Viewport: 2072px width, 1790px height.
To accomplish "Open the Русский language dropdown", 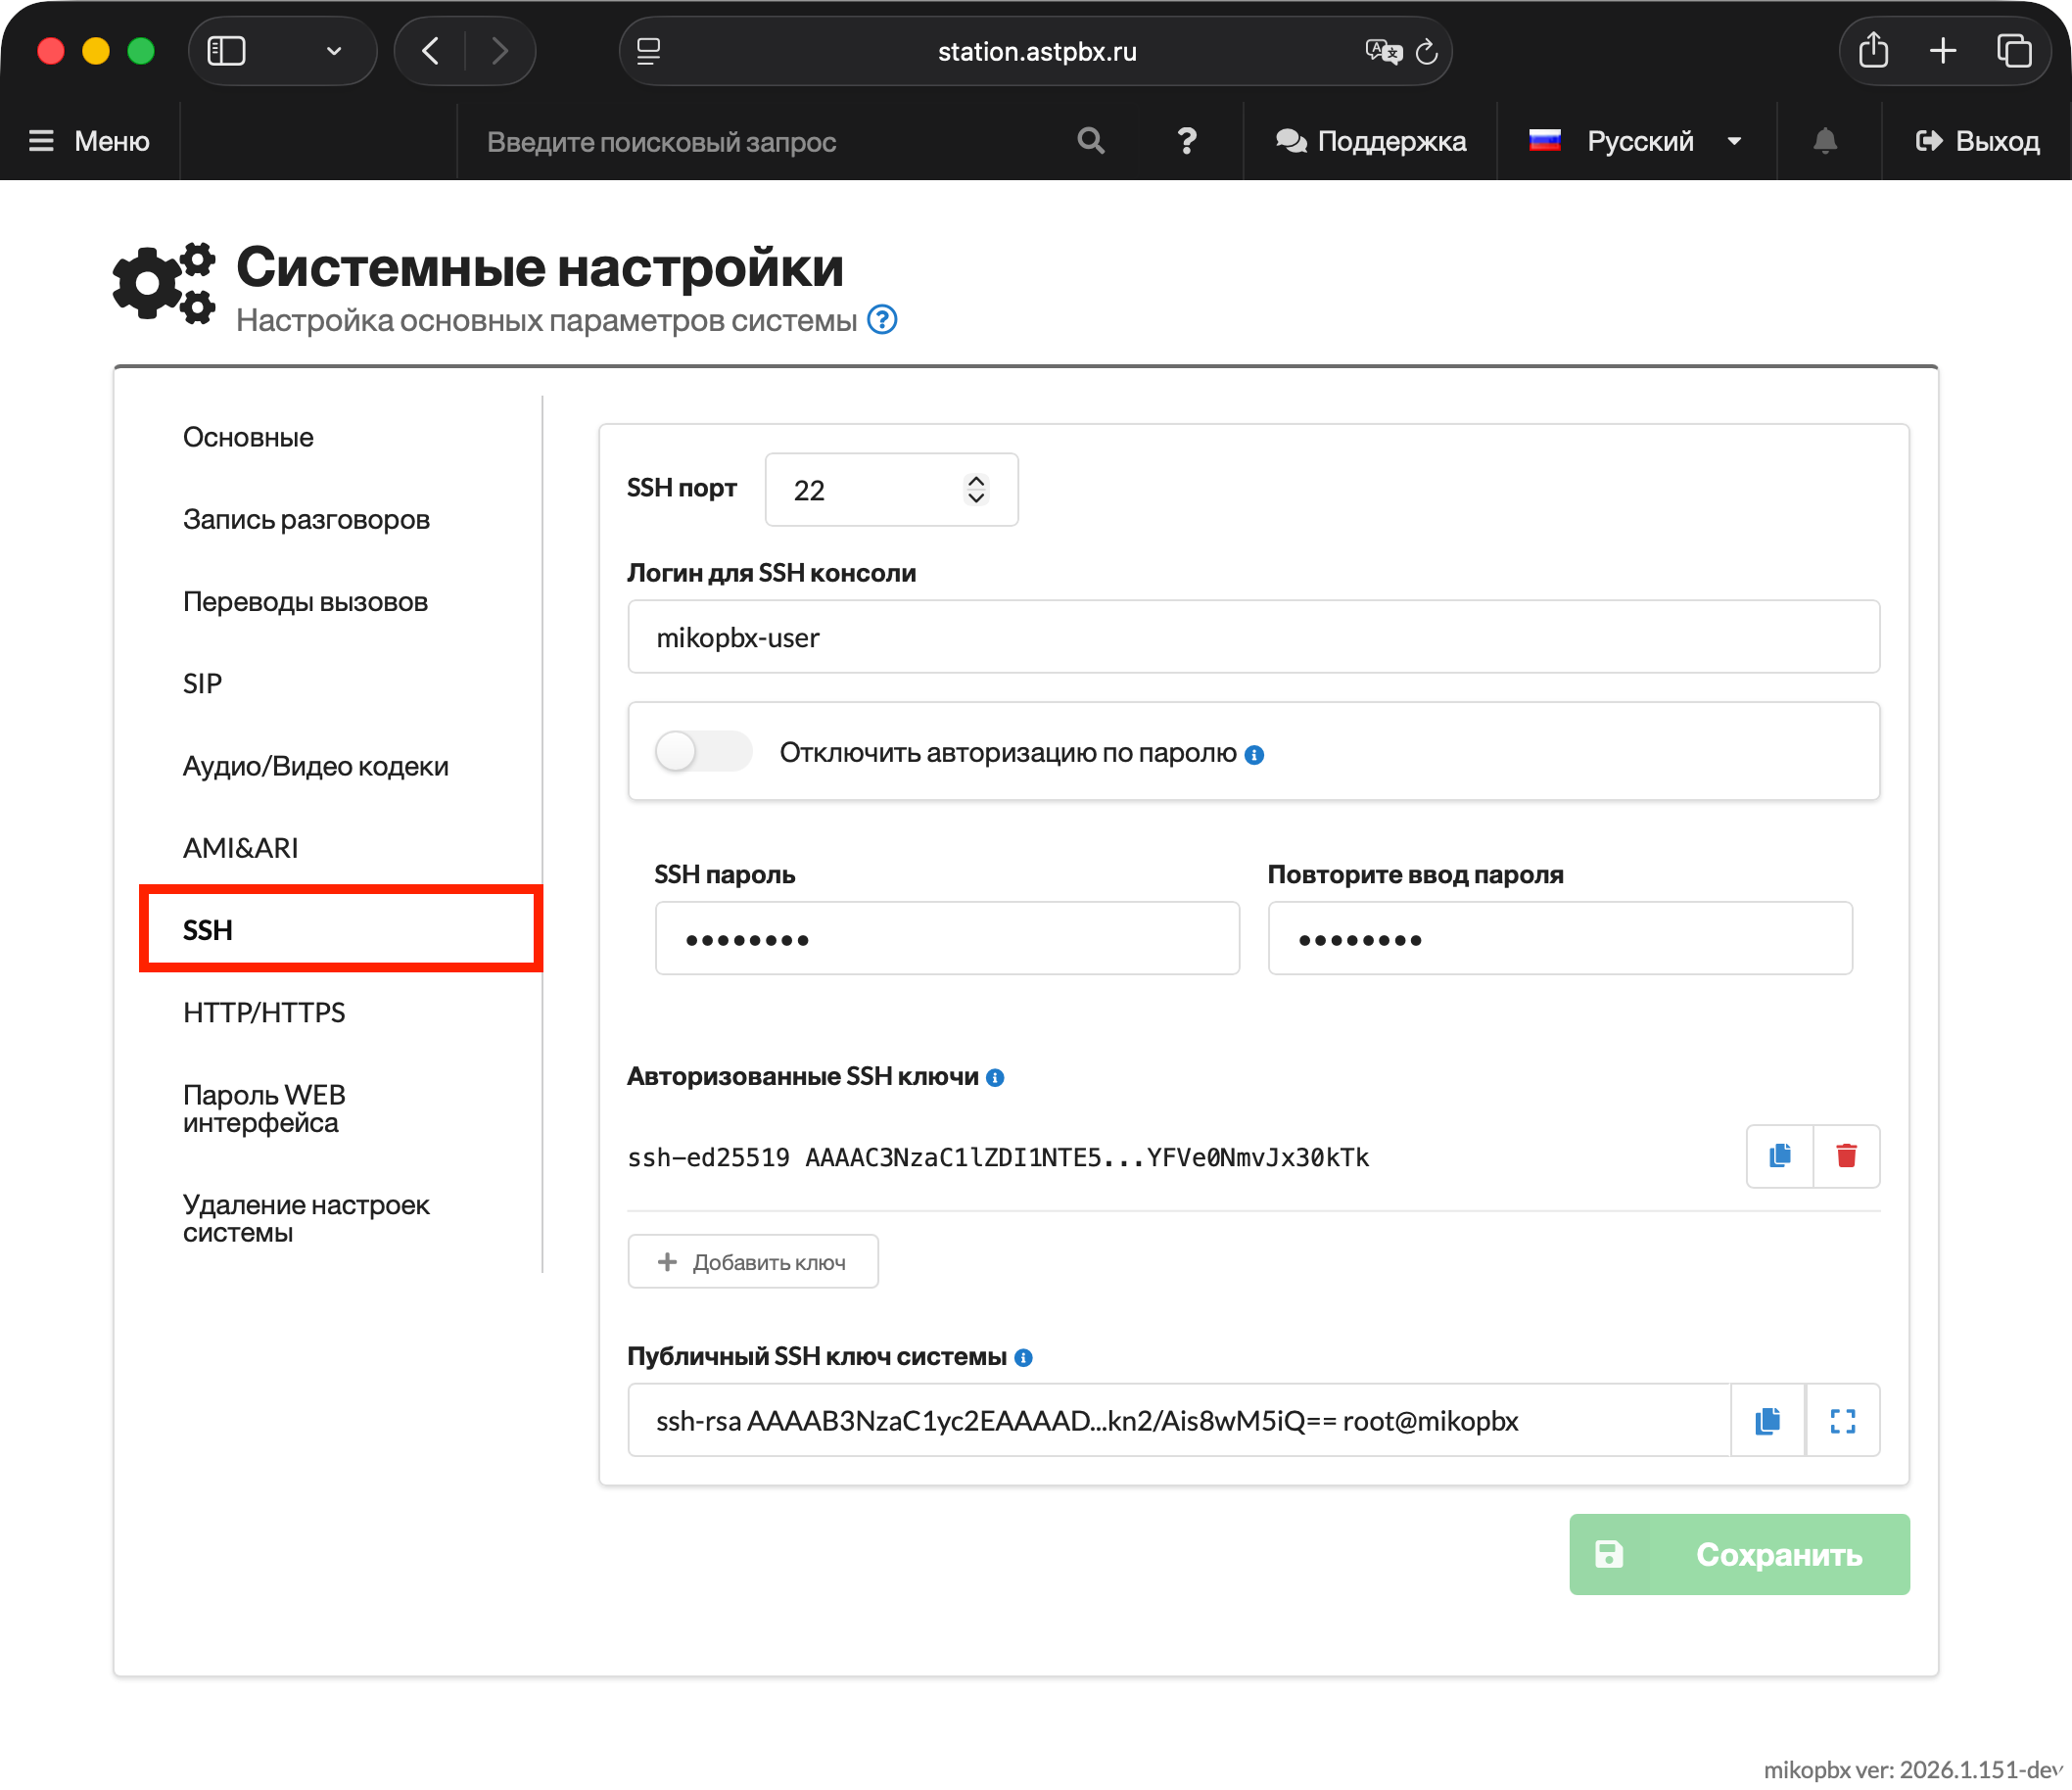I will [x=1638, y=141].
